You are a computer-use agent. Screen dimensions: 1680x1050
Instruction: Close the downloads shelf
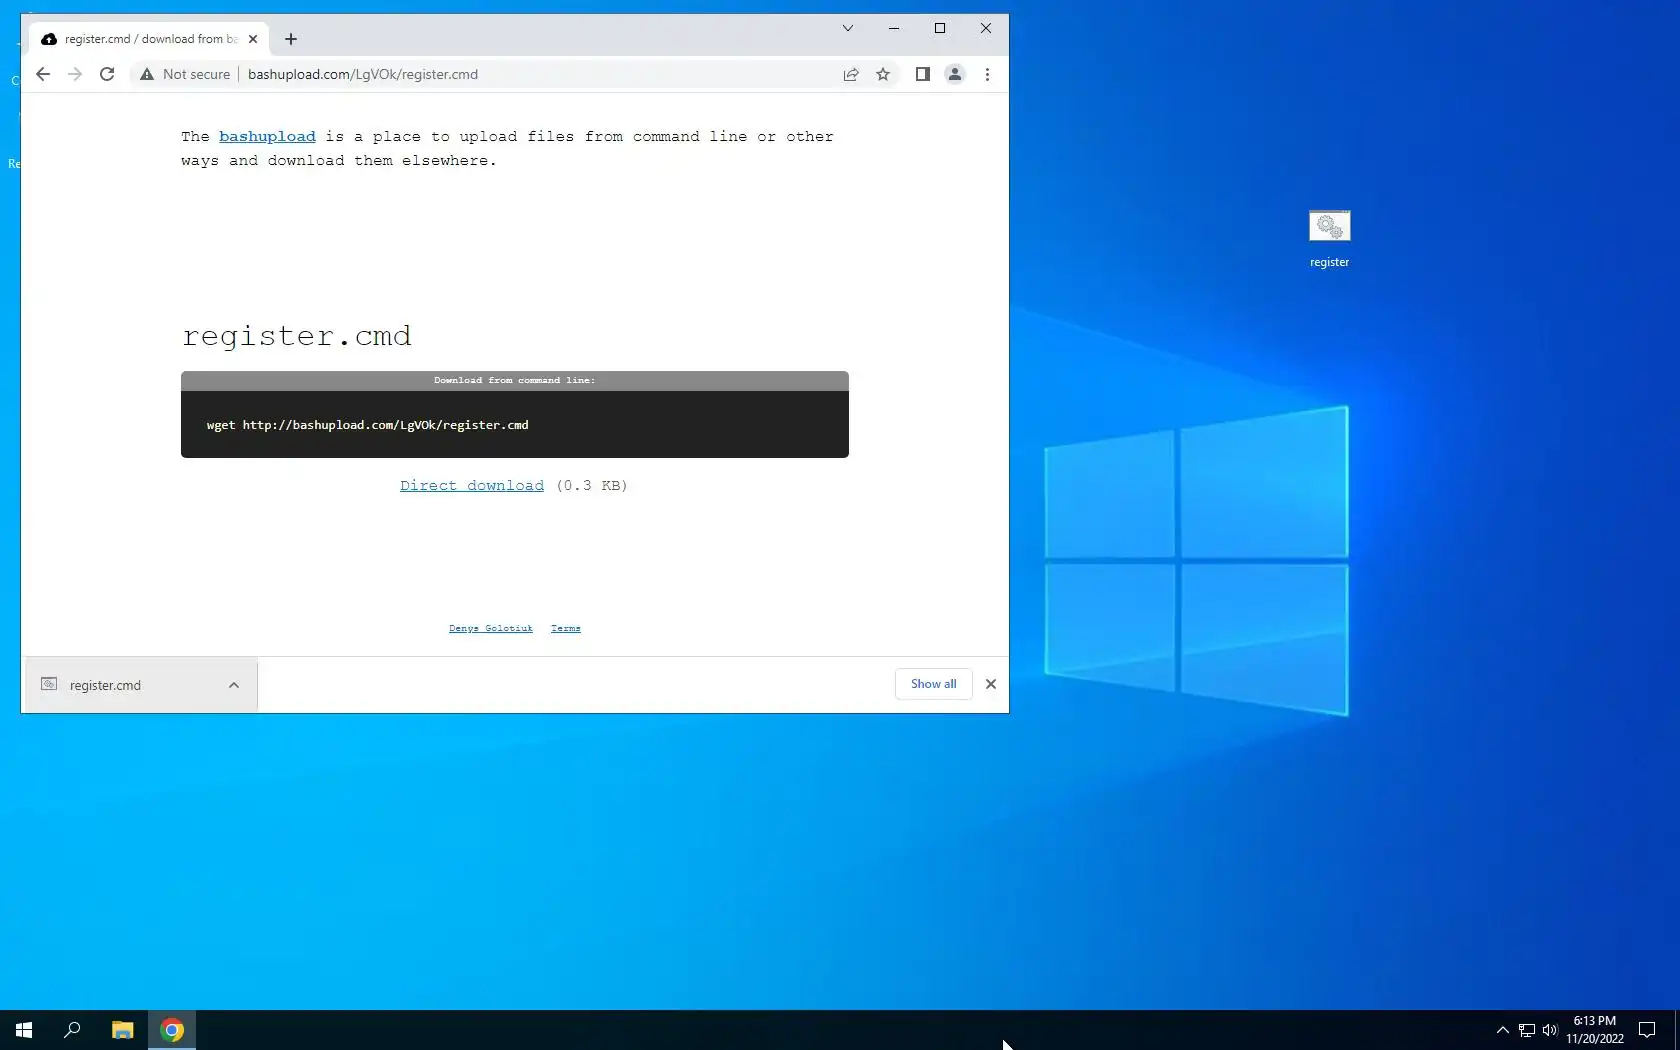point(991,684)
